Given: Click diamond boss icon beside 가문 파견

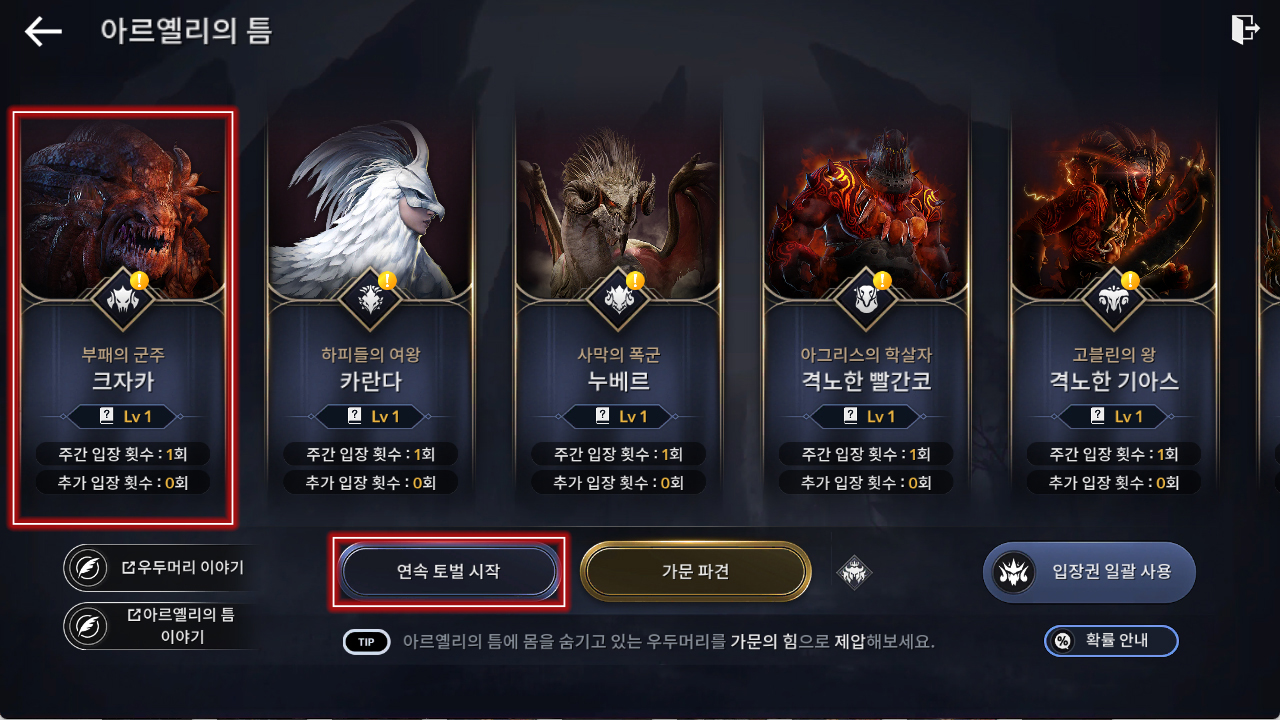Looking at the screenshot, I should pyautogui.click(x=854, y=573).
